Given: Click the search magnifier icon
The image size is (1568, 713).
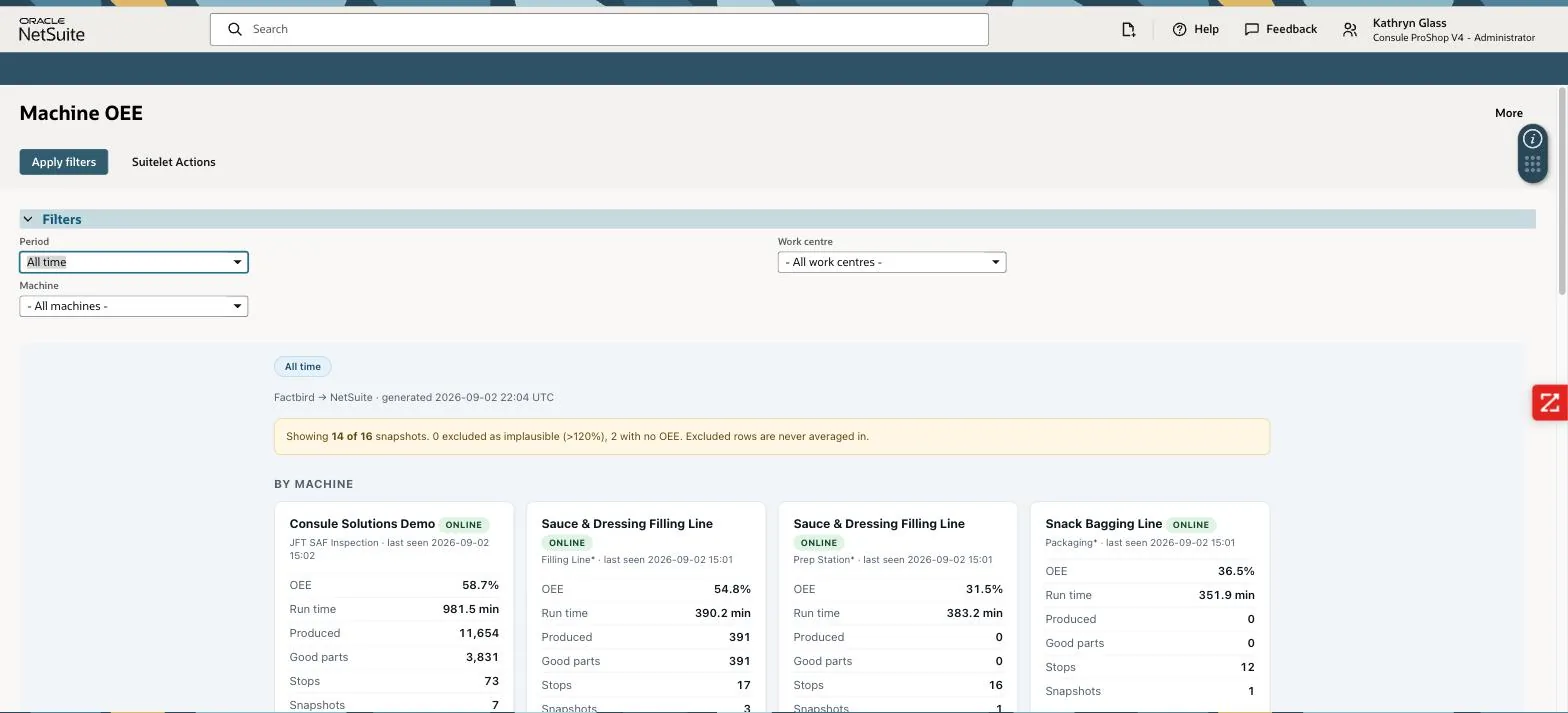Looking at the screenshot, I should 235,29.
